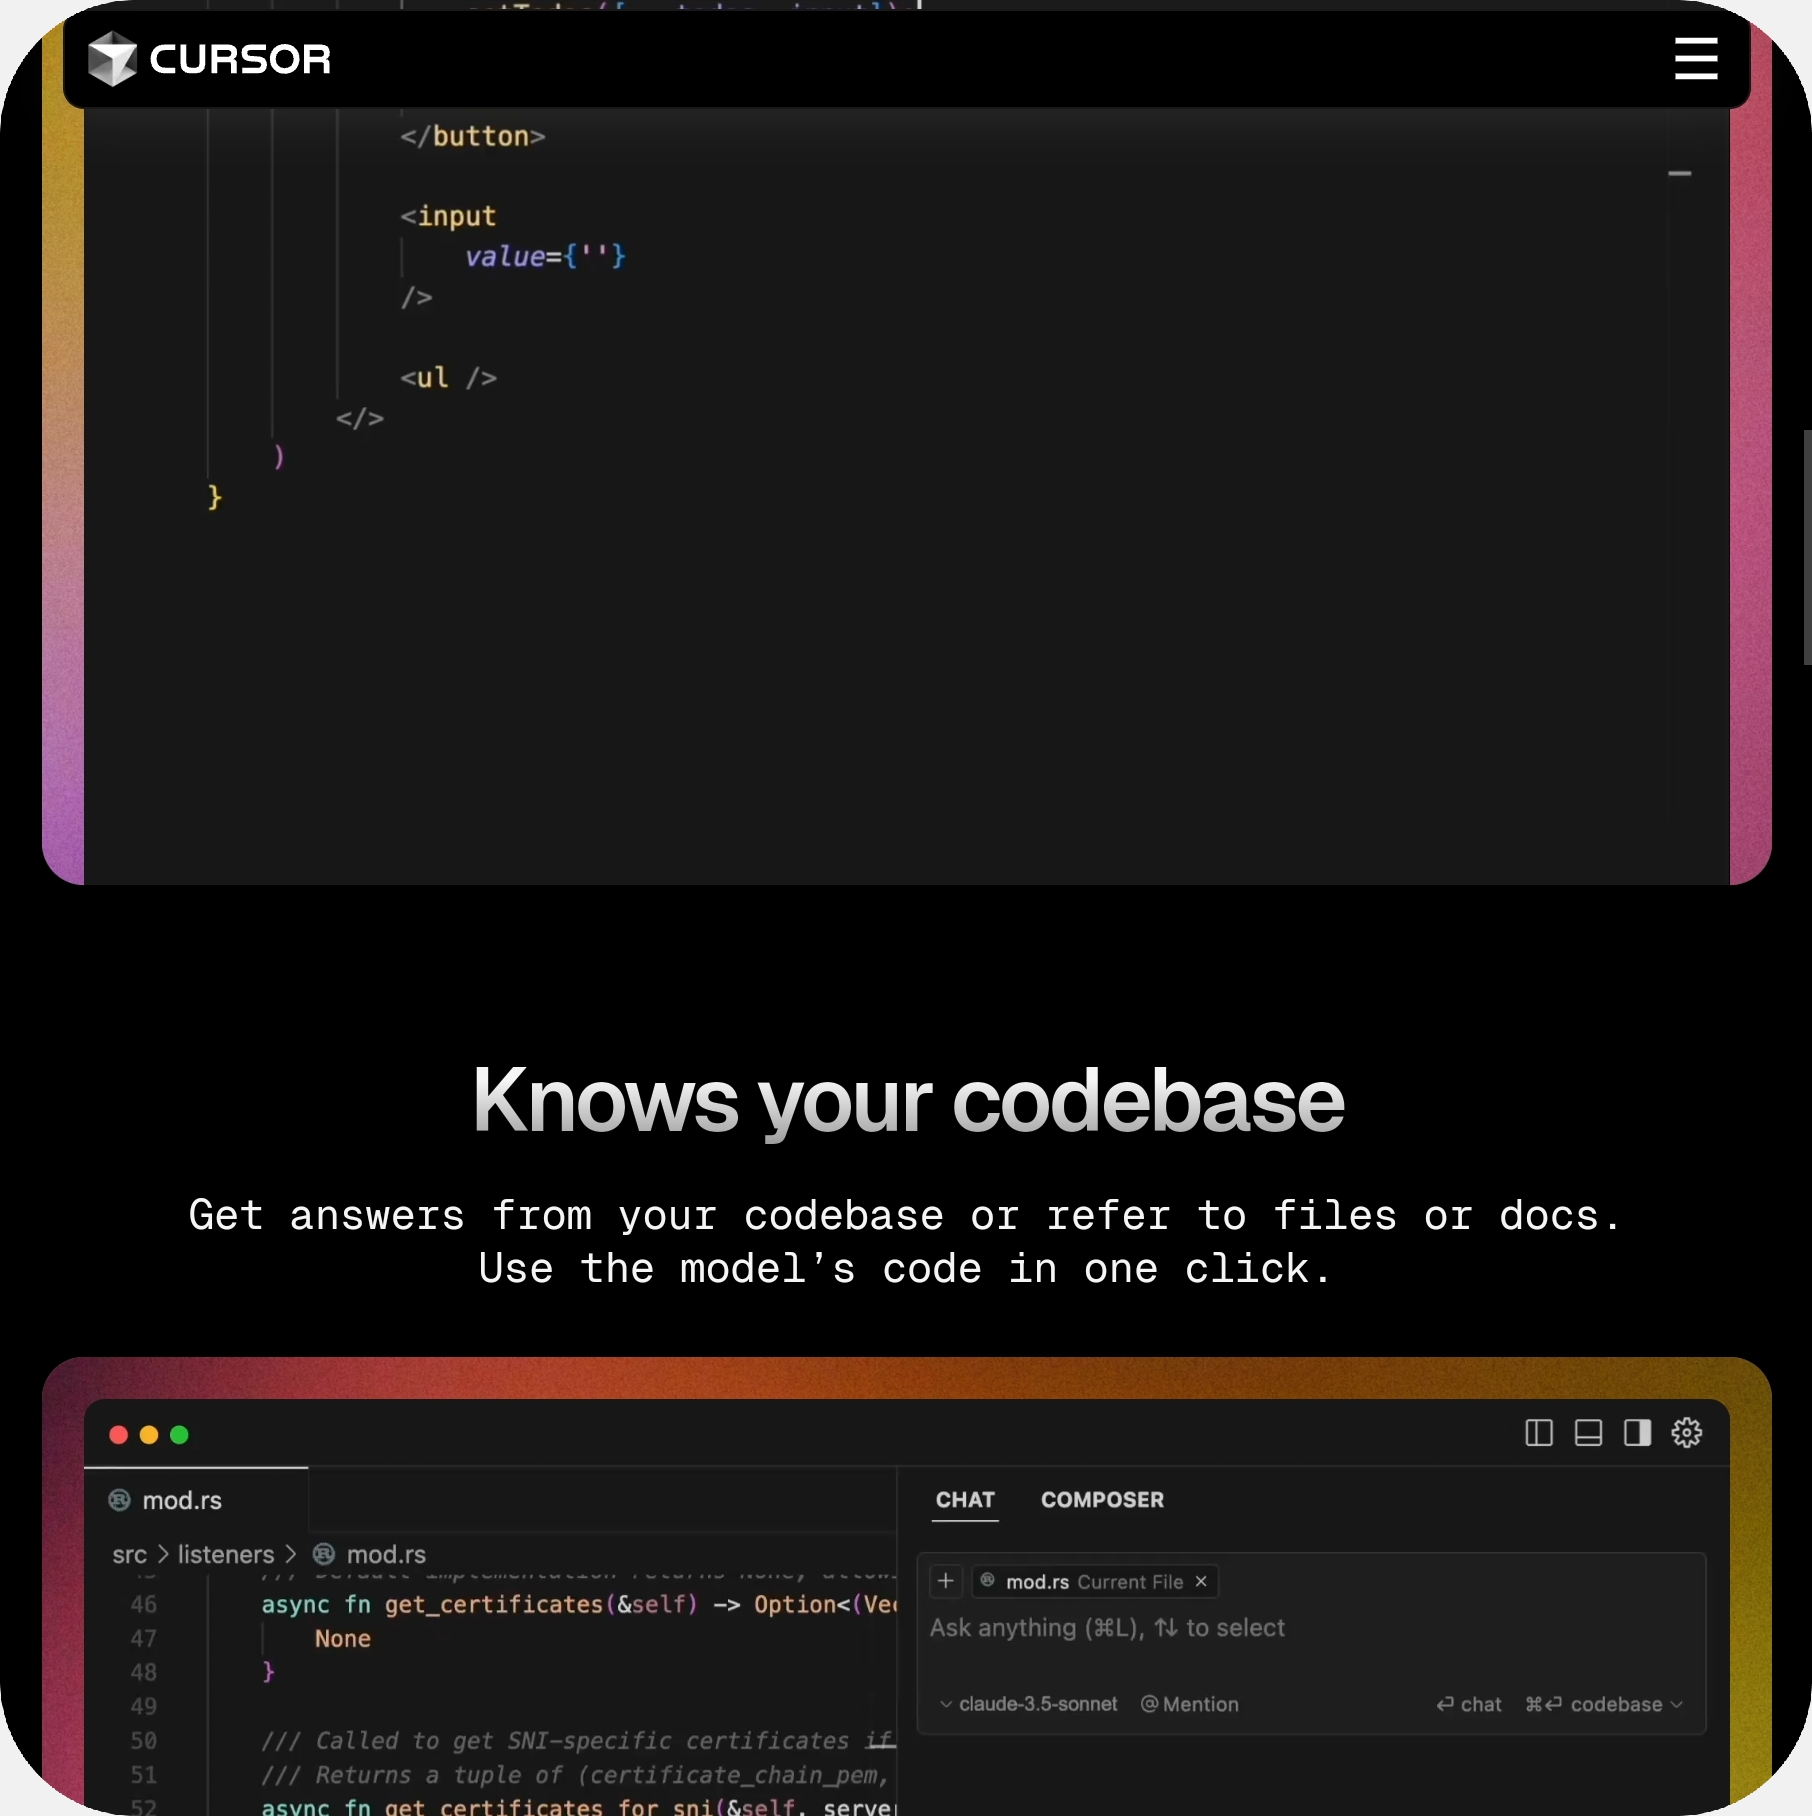
Task: Switch to the COMPOSER tab
Action: (1102, 1500)
